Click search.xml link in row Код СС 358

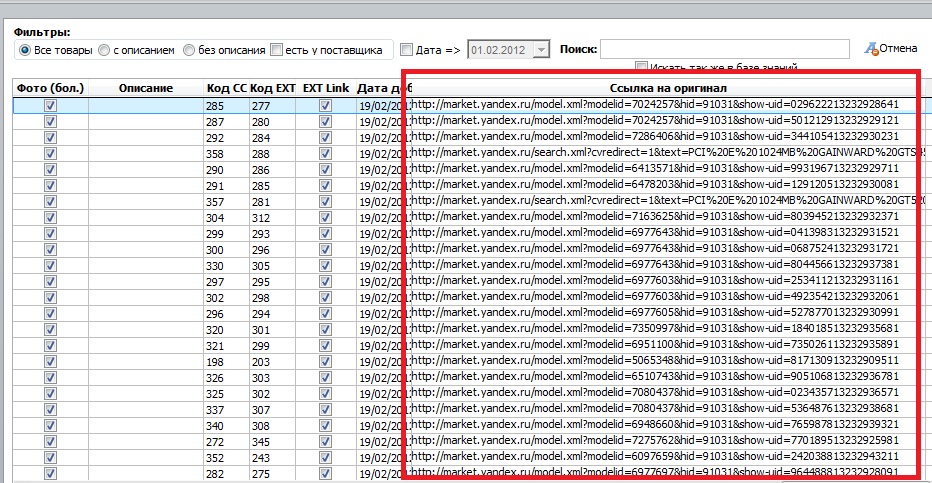pos(668,153)
